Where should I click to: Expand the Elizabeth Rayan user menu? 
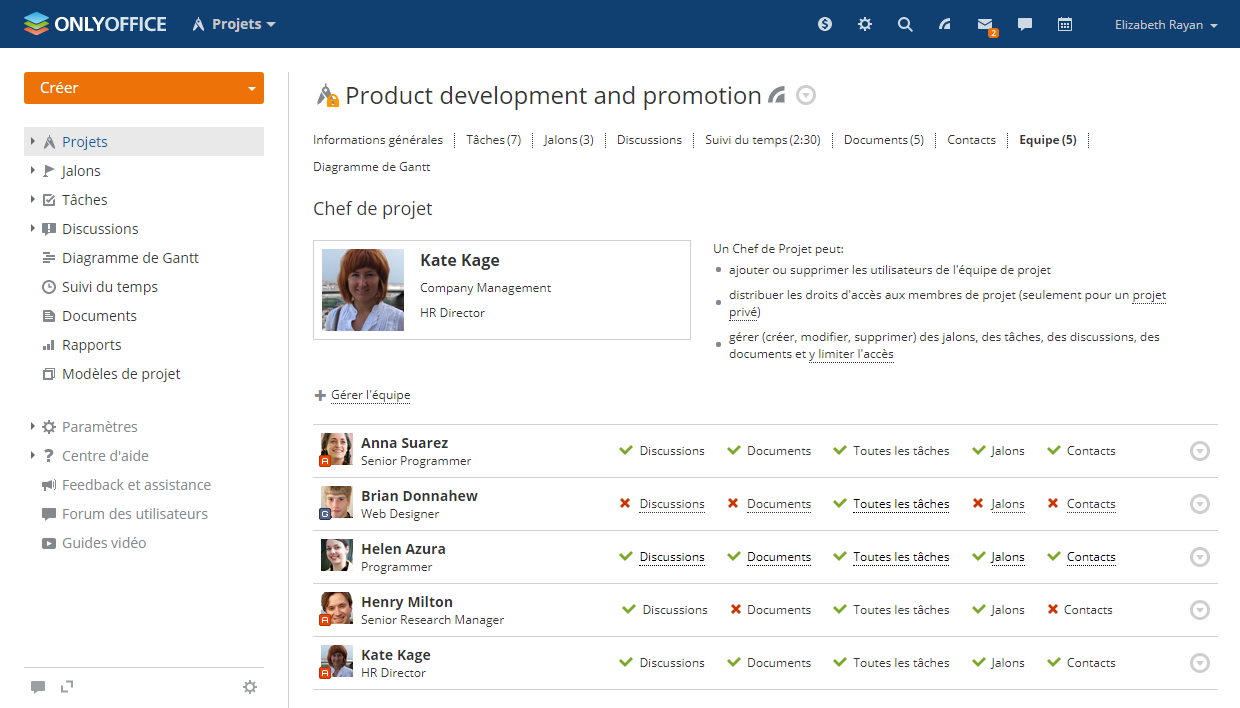point(1166,25)
